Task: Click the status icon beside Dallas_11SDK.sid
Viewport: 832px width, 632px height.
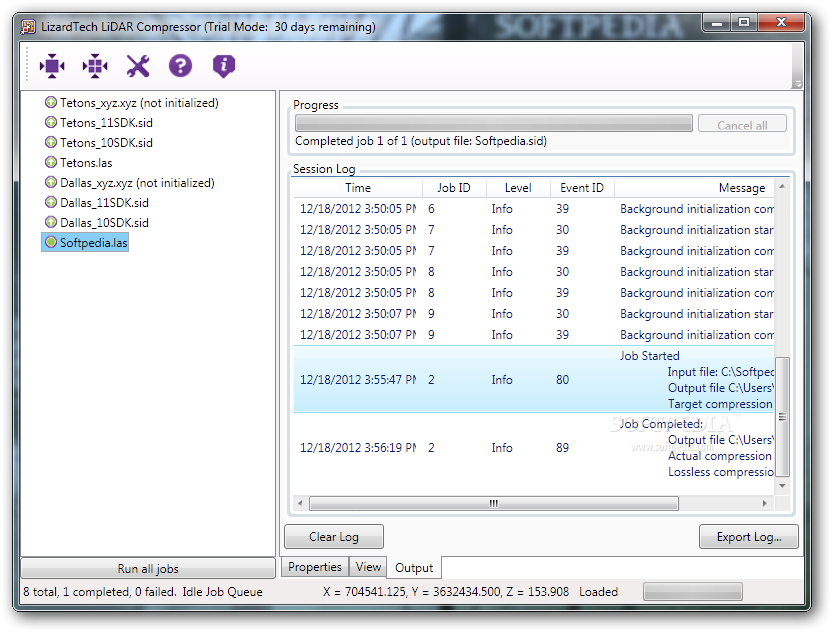Action: [x=50, y=202]
